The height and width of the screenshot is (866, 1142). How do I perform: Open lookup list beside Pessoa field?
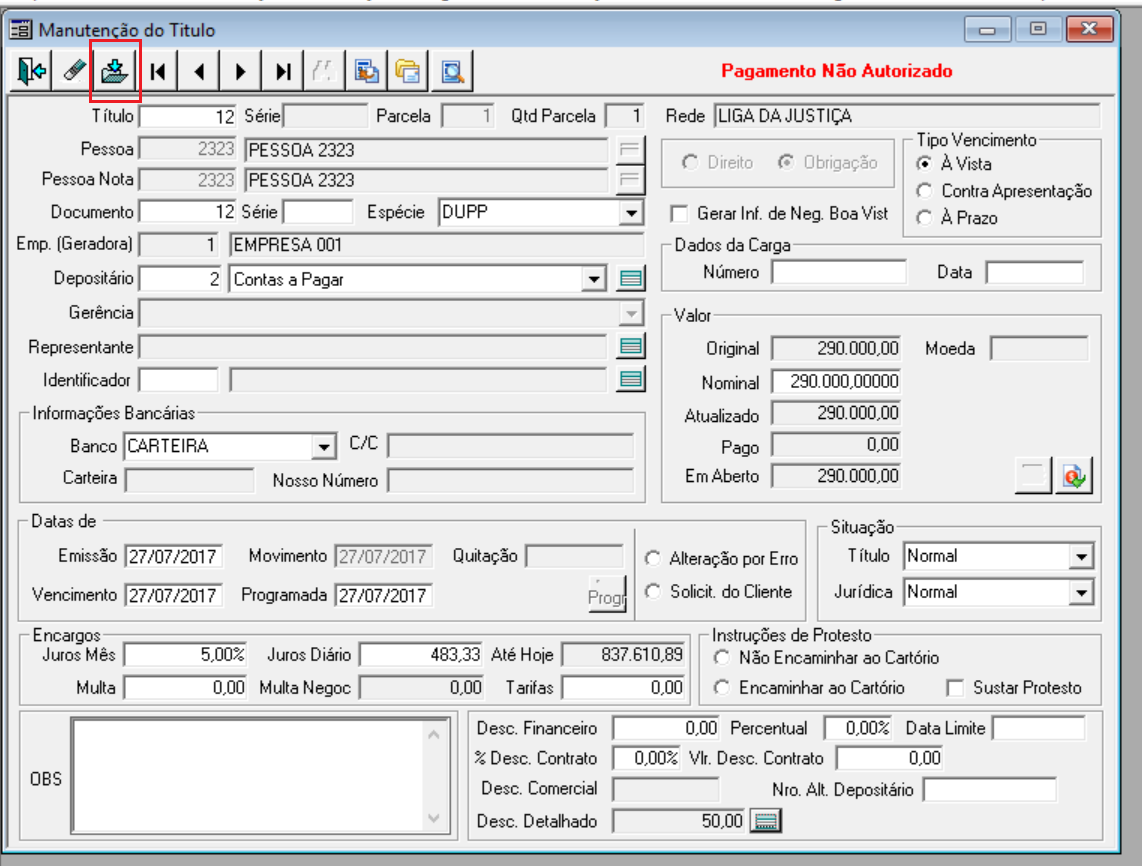point(630,150)
